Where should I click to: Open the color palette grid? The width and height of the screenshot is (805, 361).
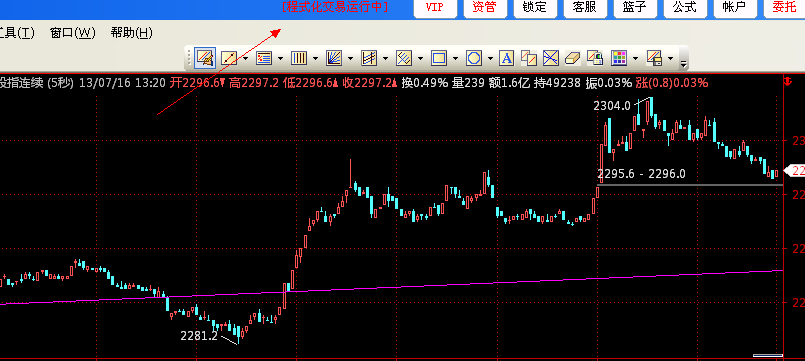pos(619,58)
